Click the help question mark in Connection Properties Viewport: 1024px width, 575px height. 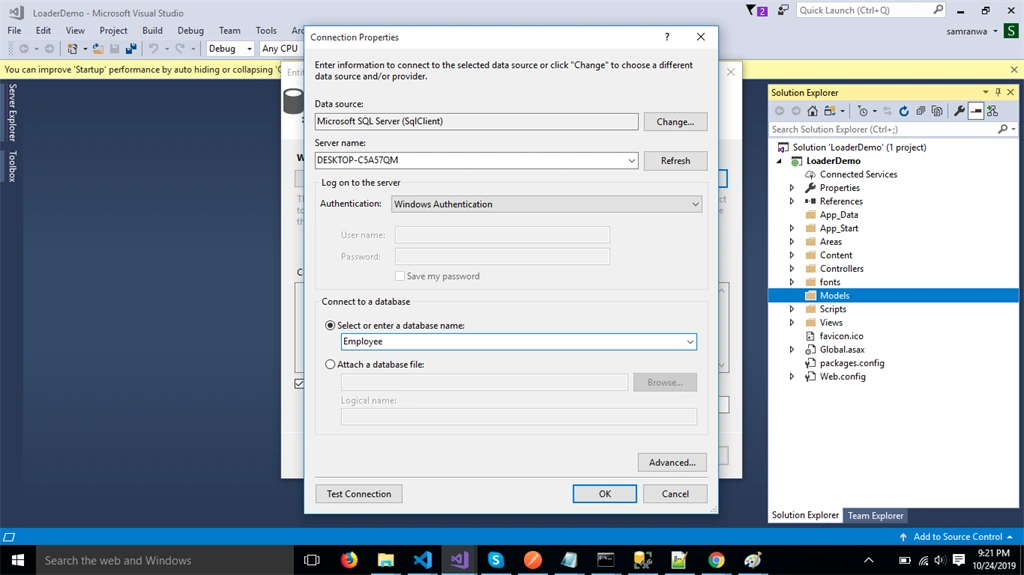667,37
